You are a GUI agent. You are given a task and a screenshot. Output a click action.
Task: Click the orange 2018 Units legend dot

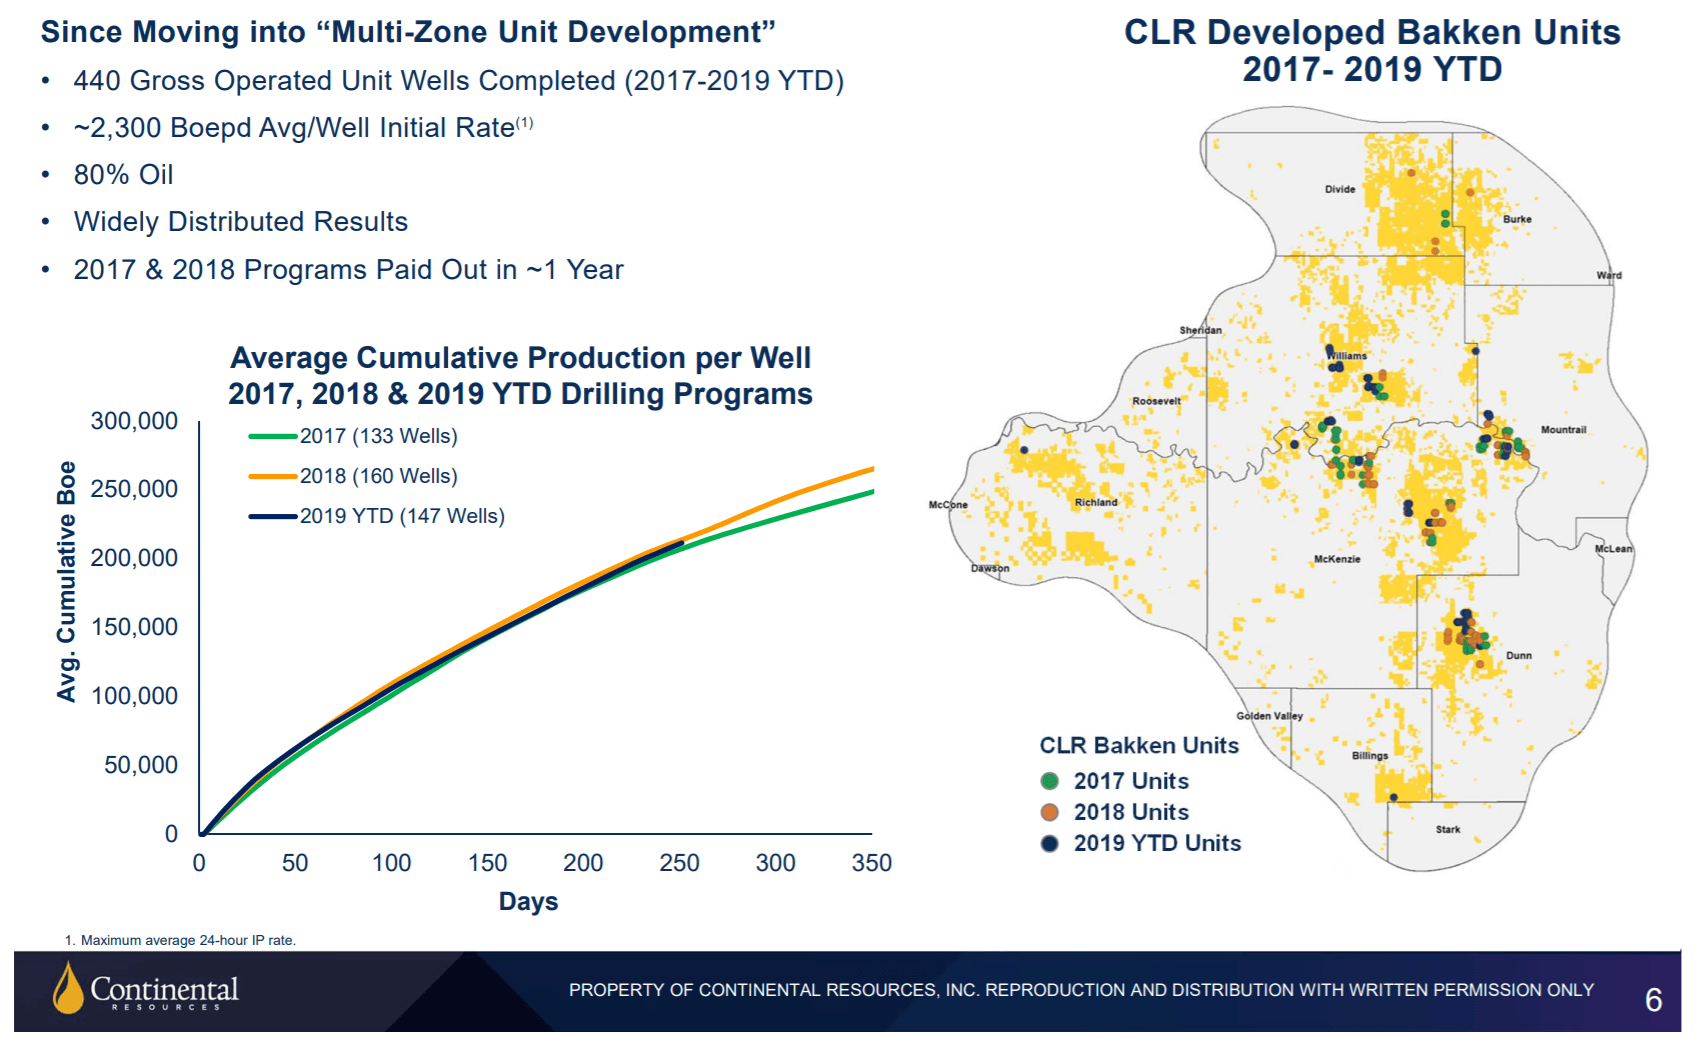click(1049, 812)
